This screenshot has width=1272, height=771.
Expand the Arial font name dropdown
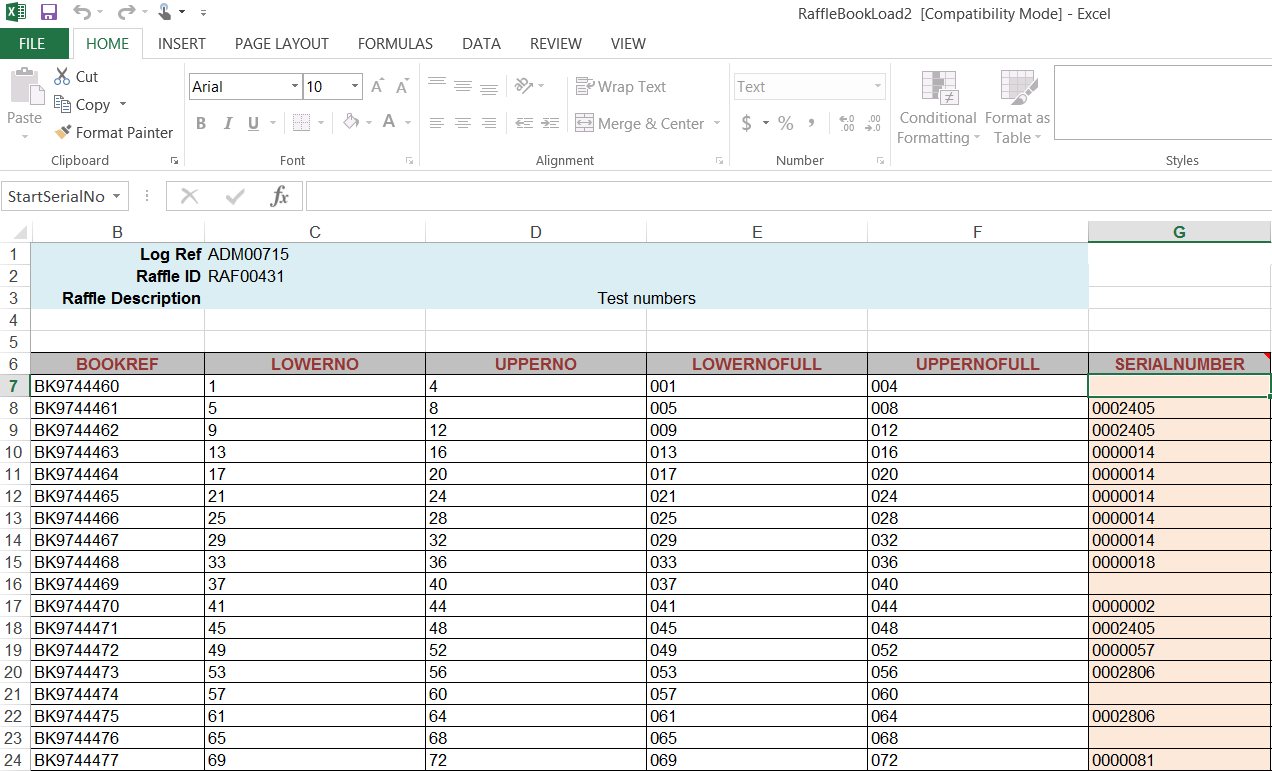click(x=295, y=87)
